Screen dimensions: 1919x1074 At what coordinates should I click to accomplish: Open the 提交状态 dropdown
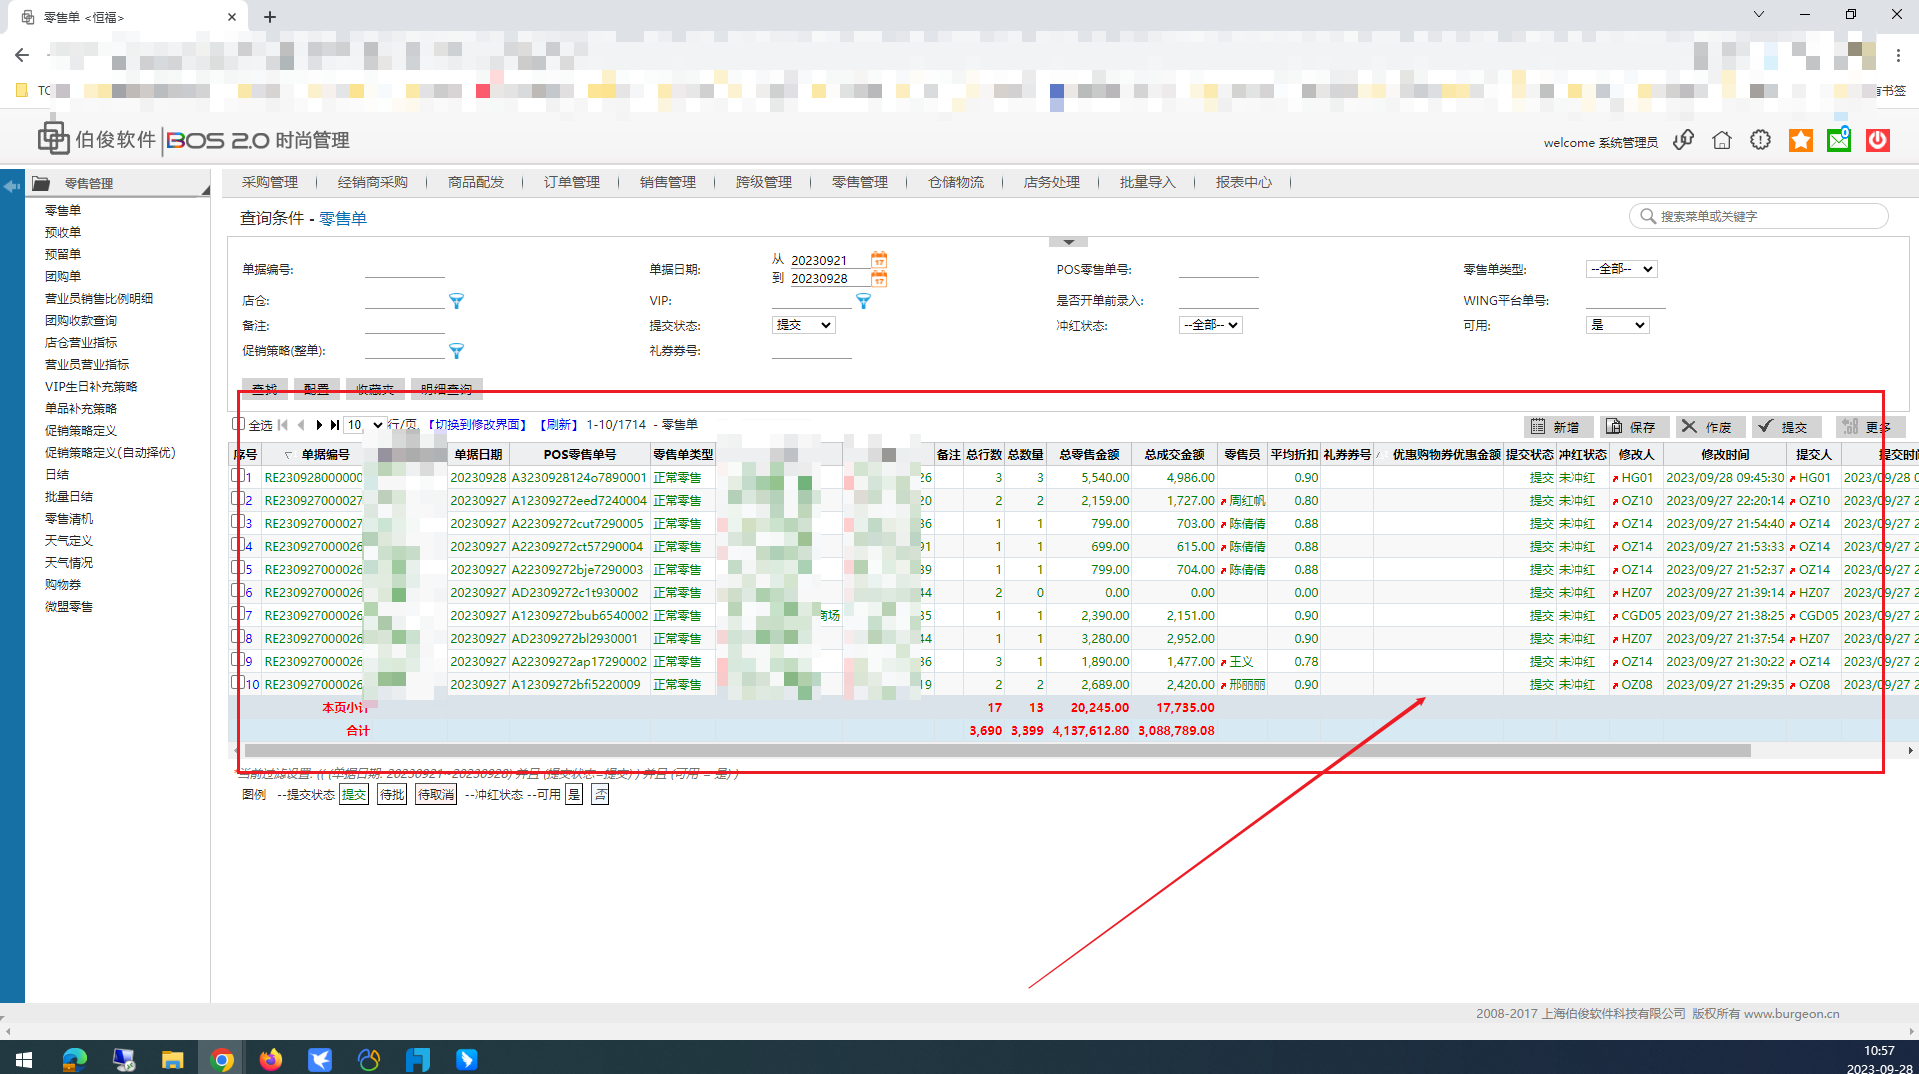(x=803, y=325)
